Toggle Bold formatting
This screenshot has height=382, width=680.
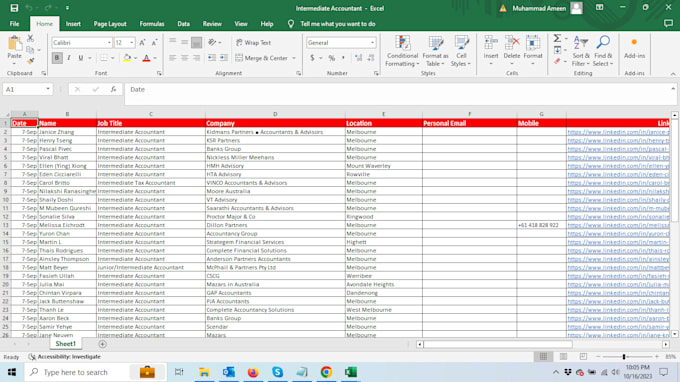[x=57, y=58]
